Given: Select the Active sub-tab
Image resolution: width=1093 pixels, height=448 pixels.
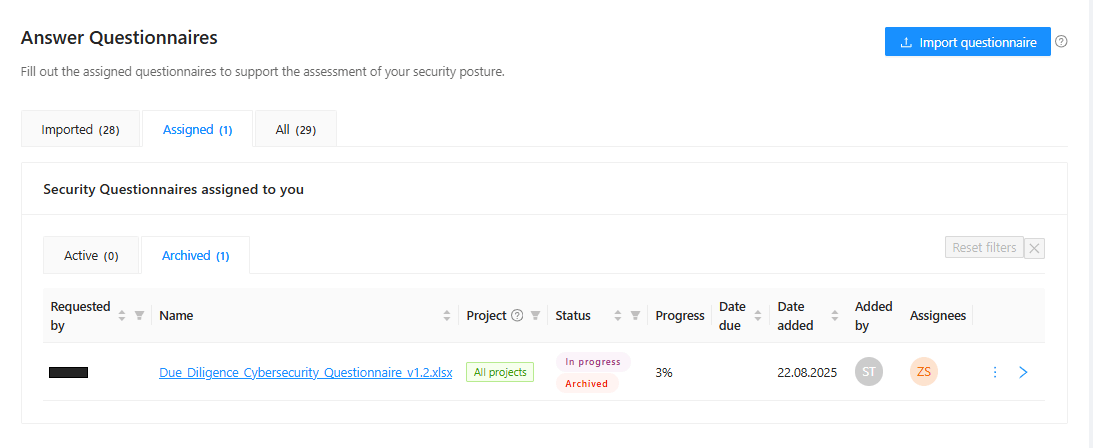Looking at the screenshot, I should (x=91, y=256).
